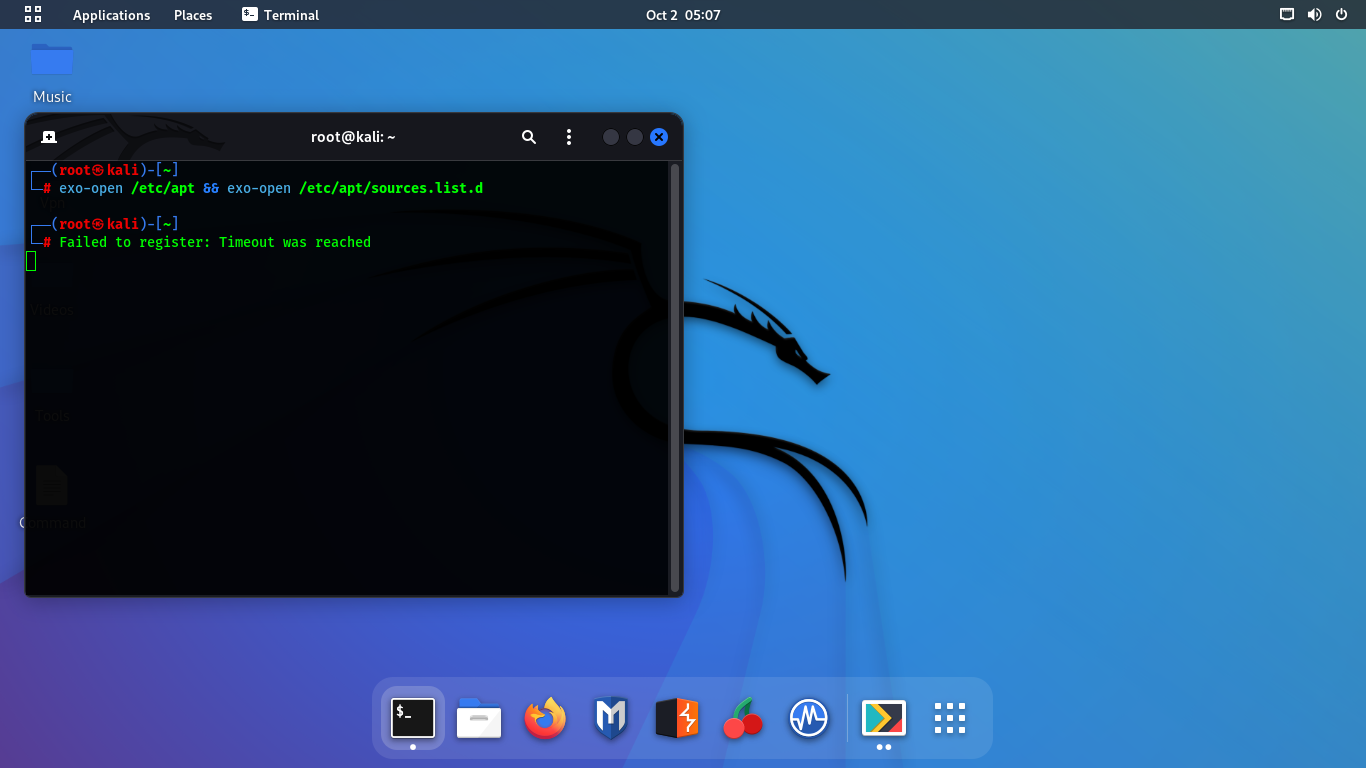Click the Terminal entry in the top panel
Viewport: 1366px width, 768px height.
[x=279, y=14]
